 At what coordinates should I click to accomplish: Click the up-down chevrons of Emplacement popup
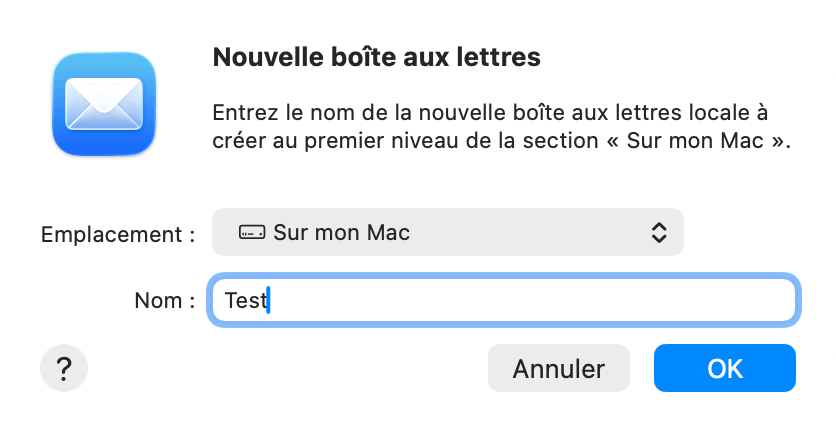coord(658,233)
